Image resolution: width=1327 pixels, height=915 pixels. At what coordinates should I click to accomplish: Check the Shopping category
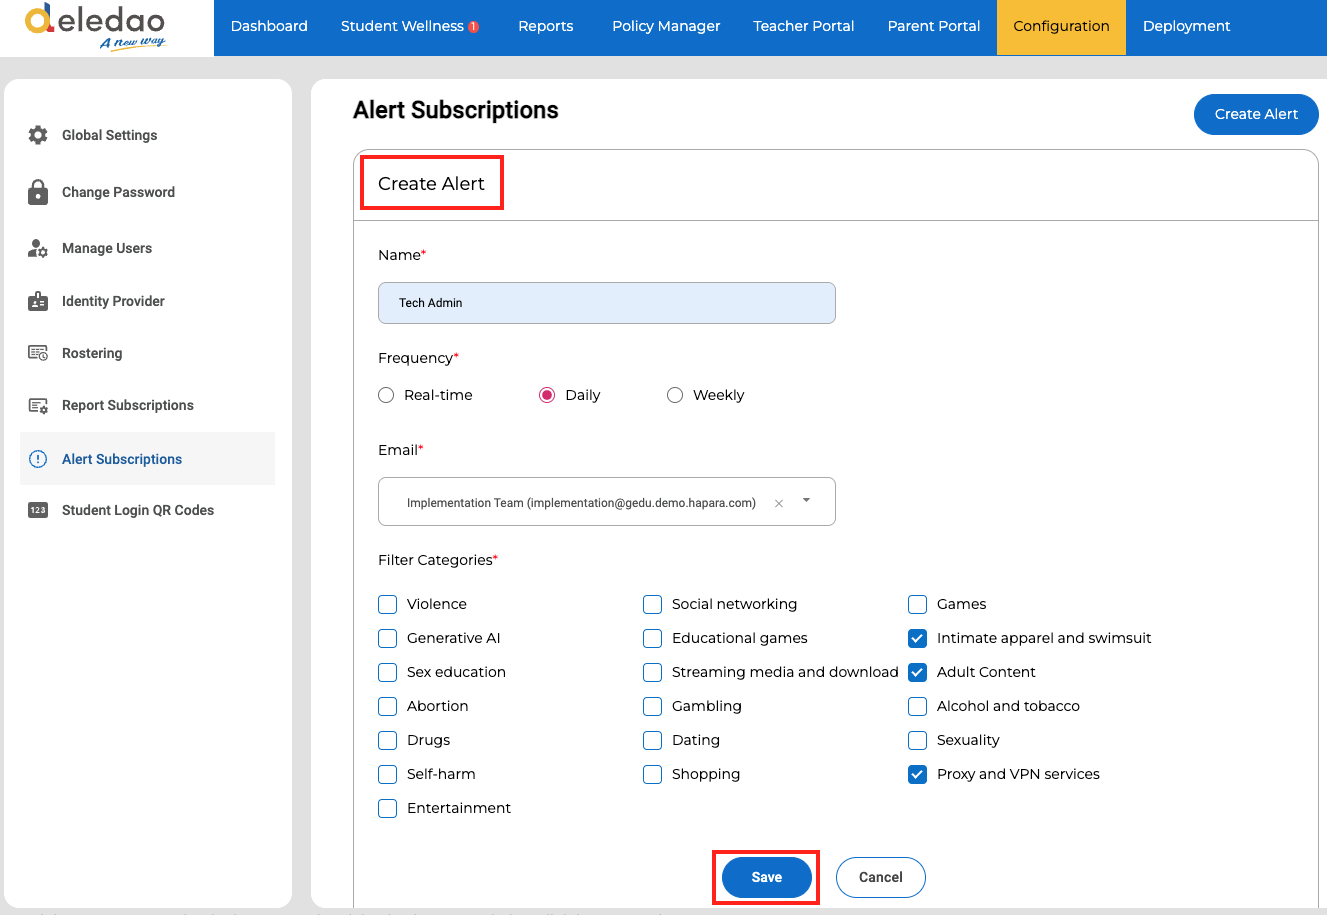(x=653, y=774)
